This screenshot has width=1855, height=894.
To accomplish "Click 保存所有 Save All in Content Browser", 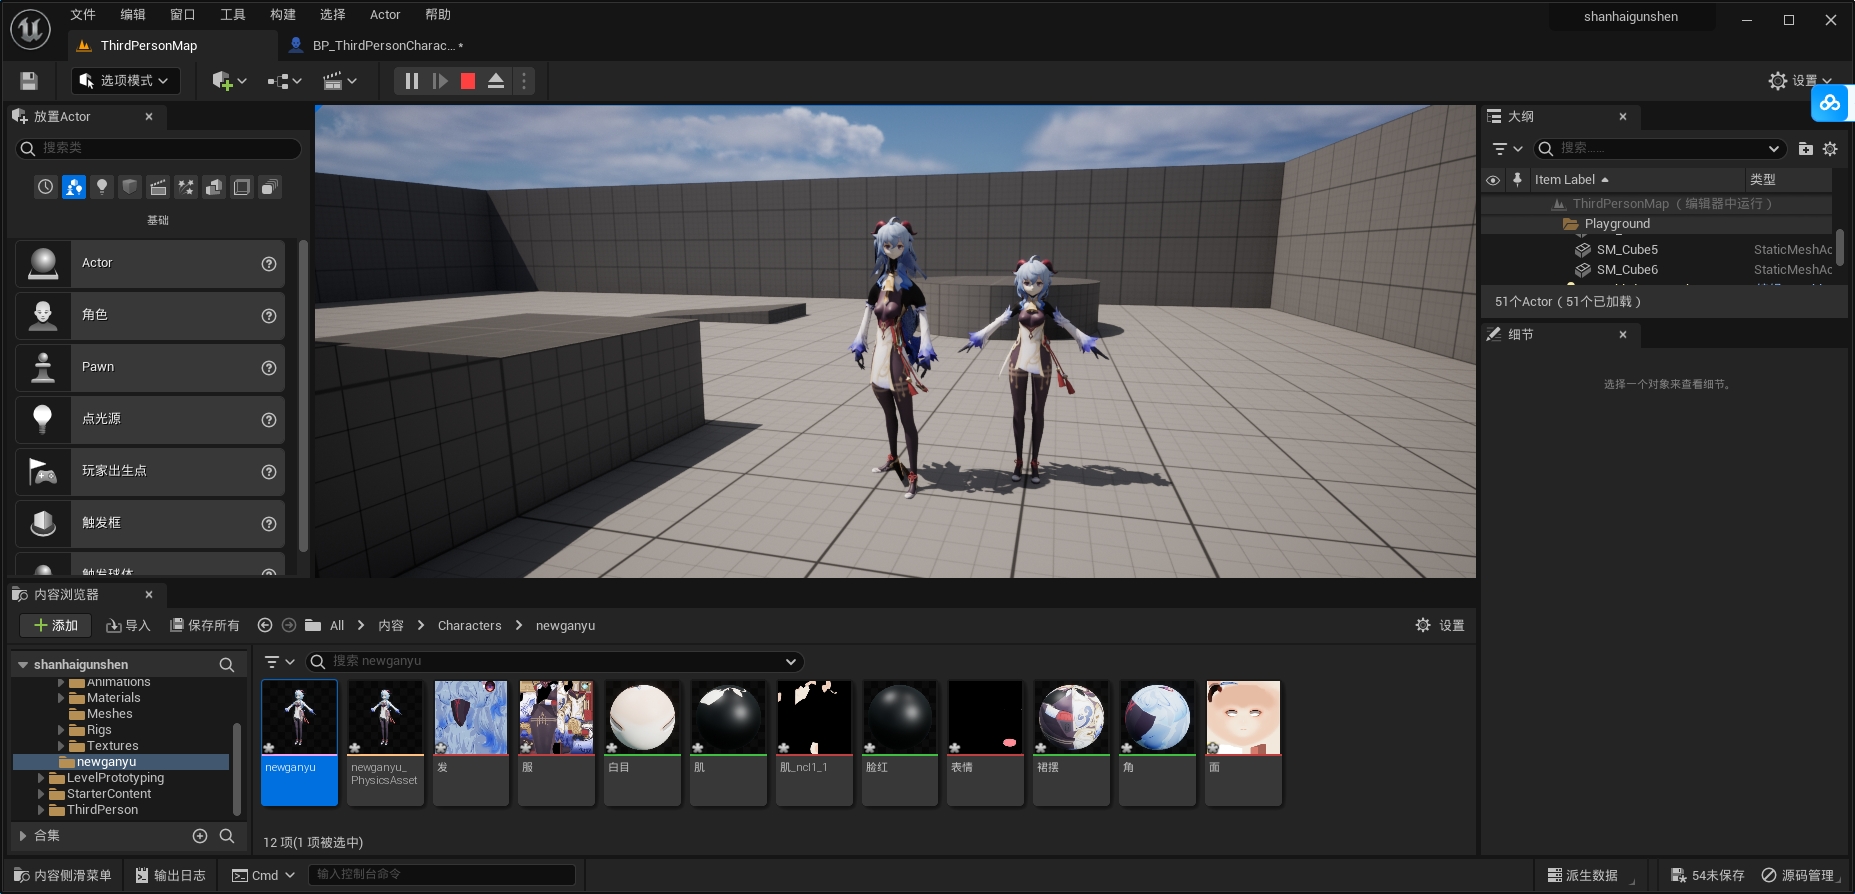I will (205, 626).
